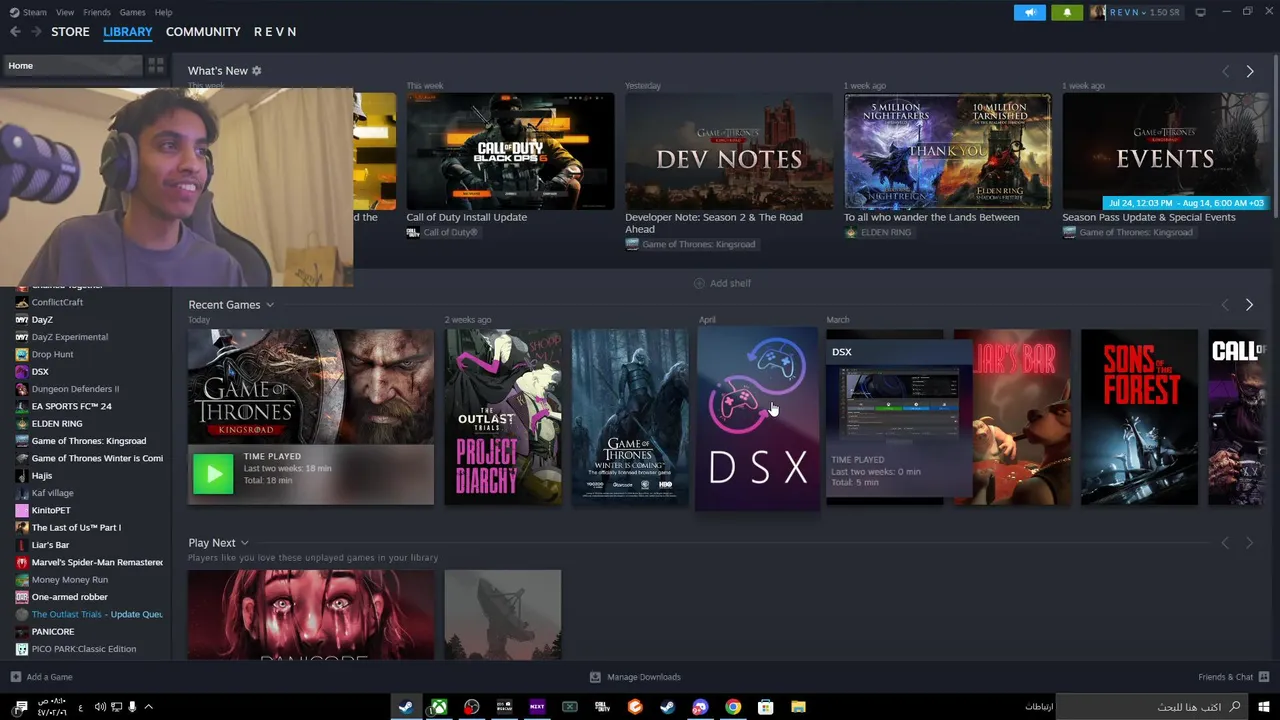
Task: Open Google Chrome from the taskbar
Action: 733,707
